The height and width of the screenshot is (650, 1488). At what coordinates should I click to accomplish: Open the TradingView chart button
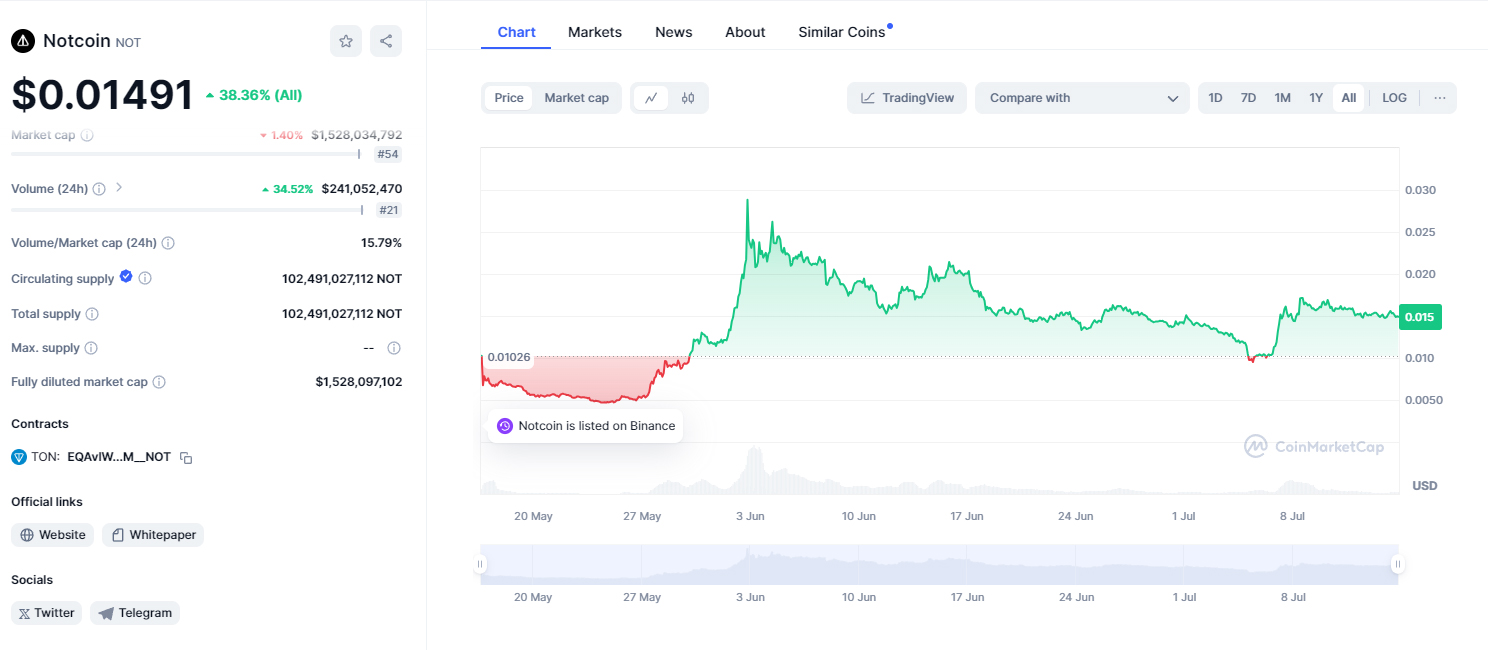[x=907, y=98]
